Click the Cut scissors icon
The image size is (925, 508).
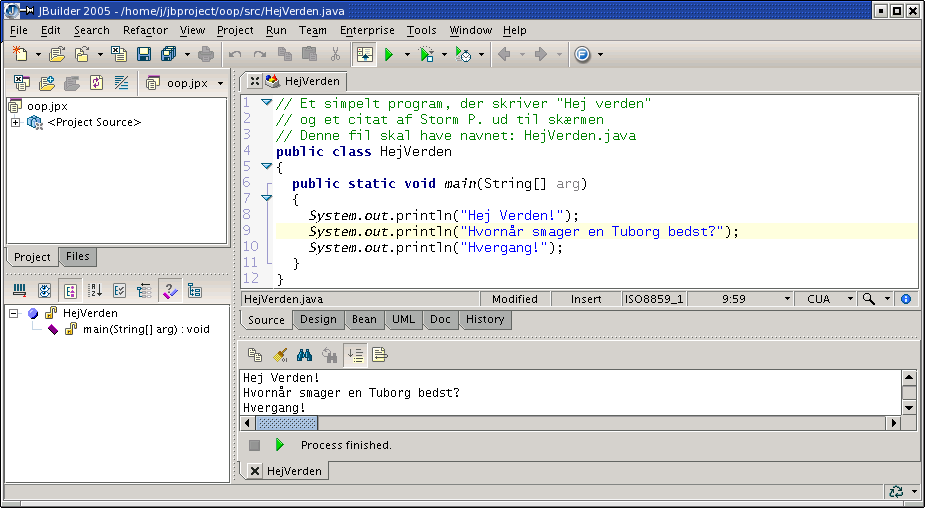[x=336, y=54]
